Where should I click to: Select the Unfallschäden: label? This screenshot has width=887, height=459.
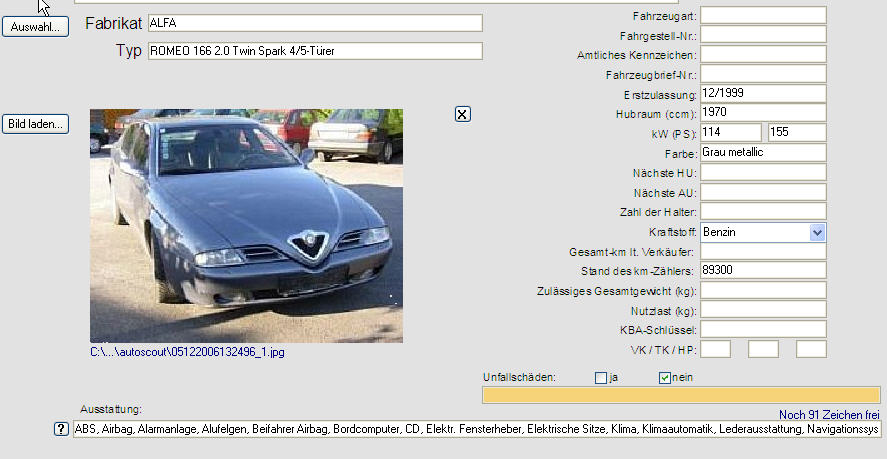519,378
